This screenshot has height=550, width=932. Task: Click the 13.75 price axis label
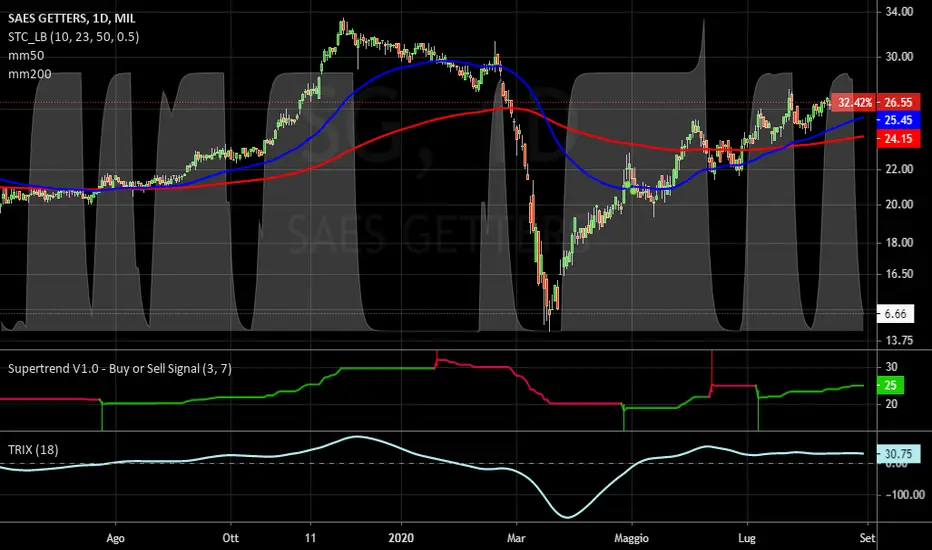899,340
